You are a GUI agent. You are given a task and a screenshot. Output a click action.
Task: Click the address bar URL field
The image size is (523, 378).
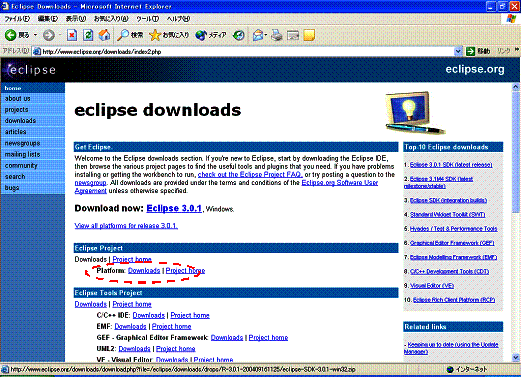click(x=247, y=51)
